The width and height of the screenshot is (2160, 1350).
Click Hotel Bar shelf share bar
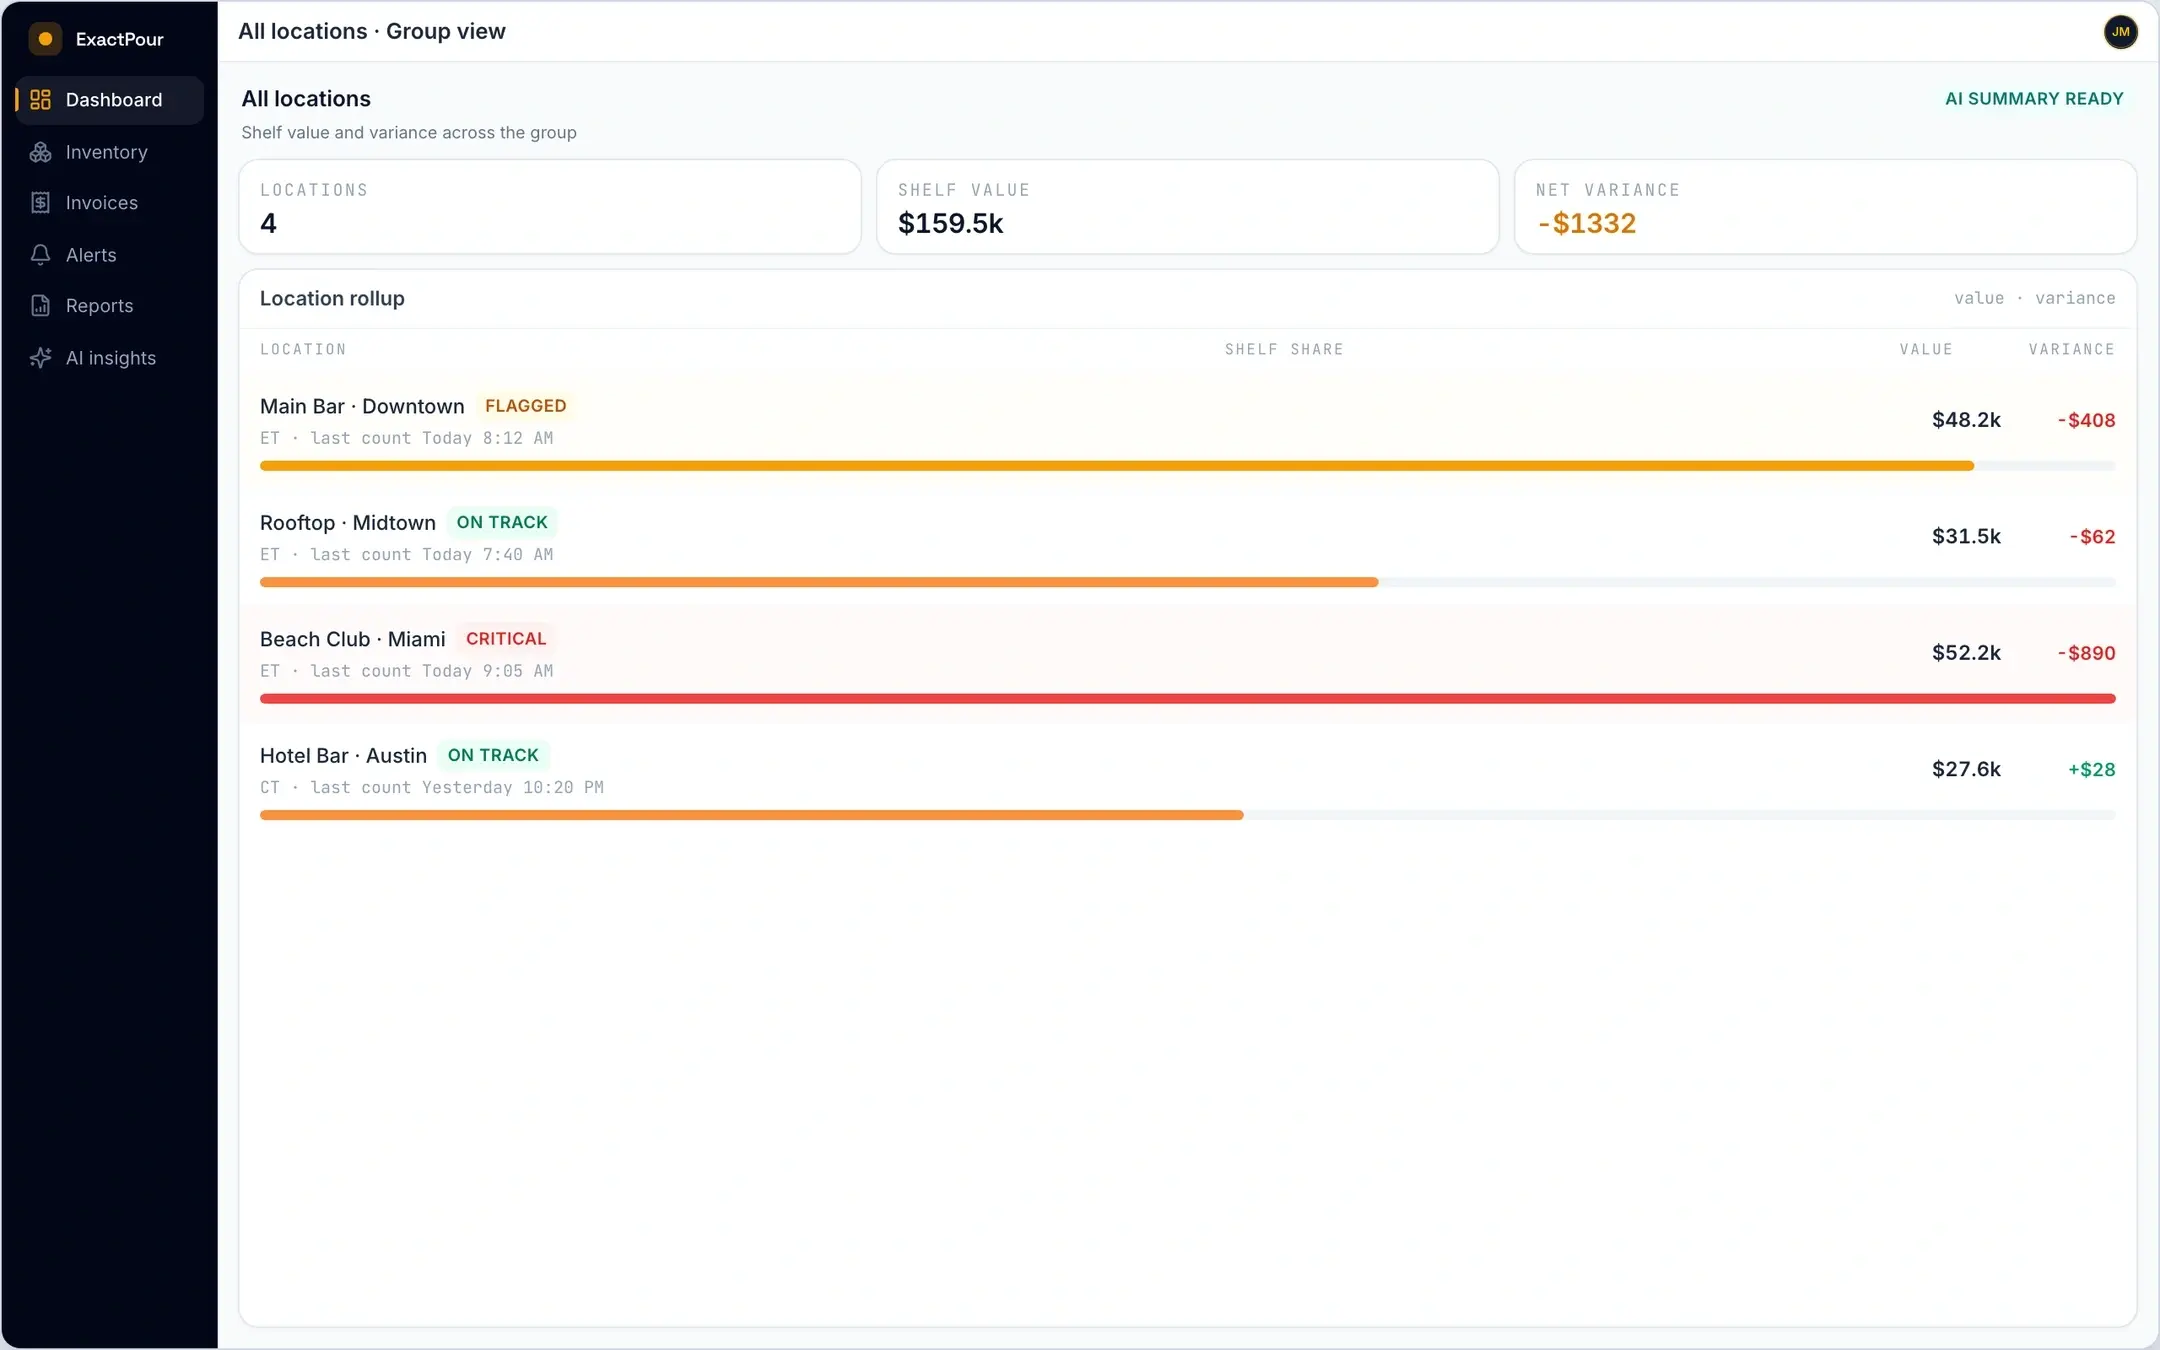pyautogui.click(x=1188, y=815)
